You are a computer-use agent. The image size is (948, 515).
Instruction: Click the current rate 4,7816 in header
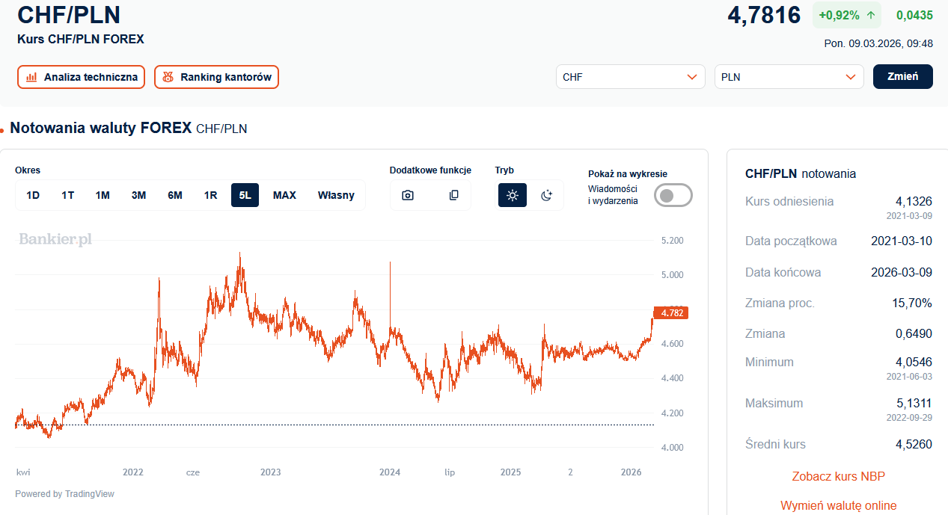point(764,15)
